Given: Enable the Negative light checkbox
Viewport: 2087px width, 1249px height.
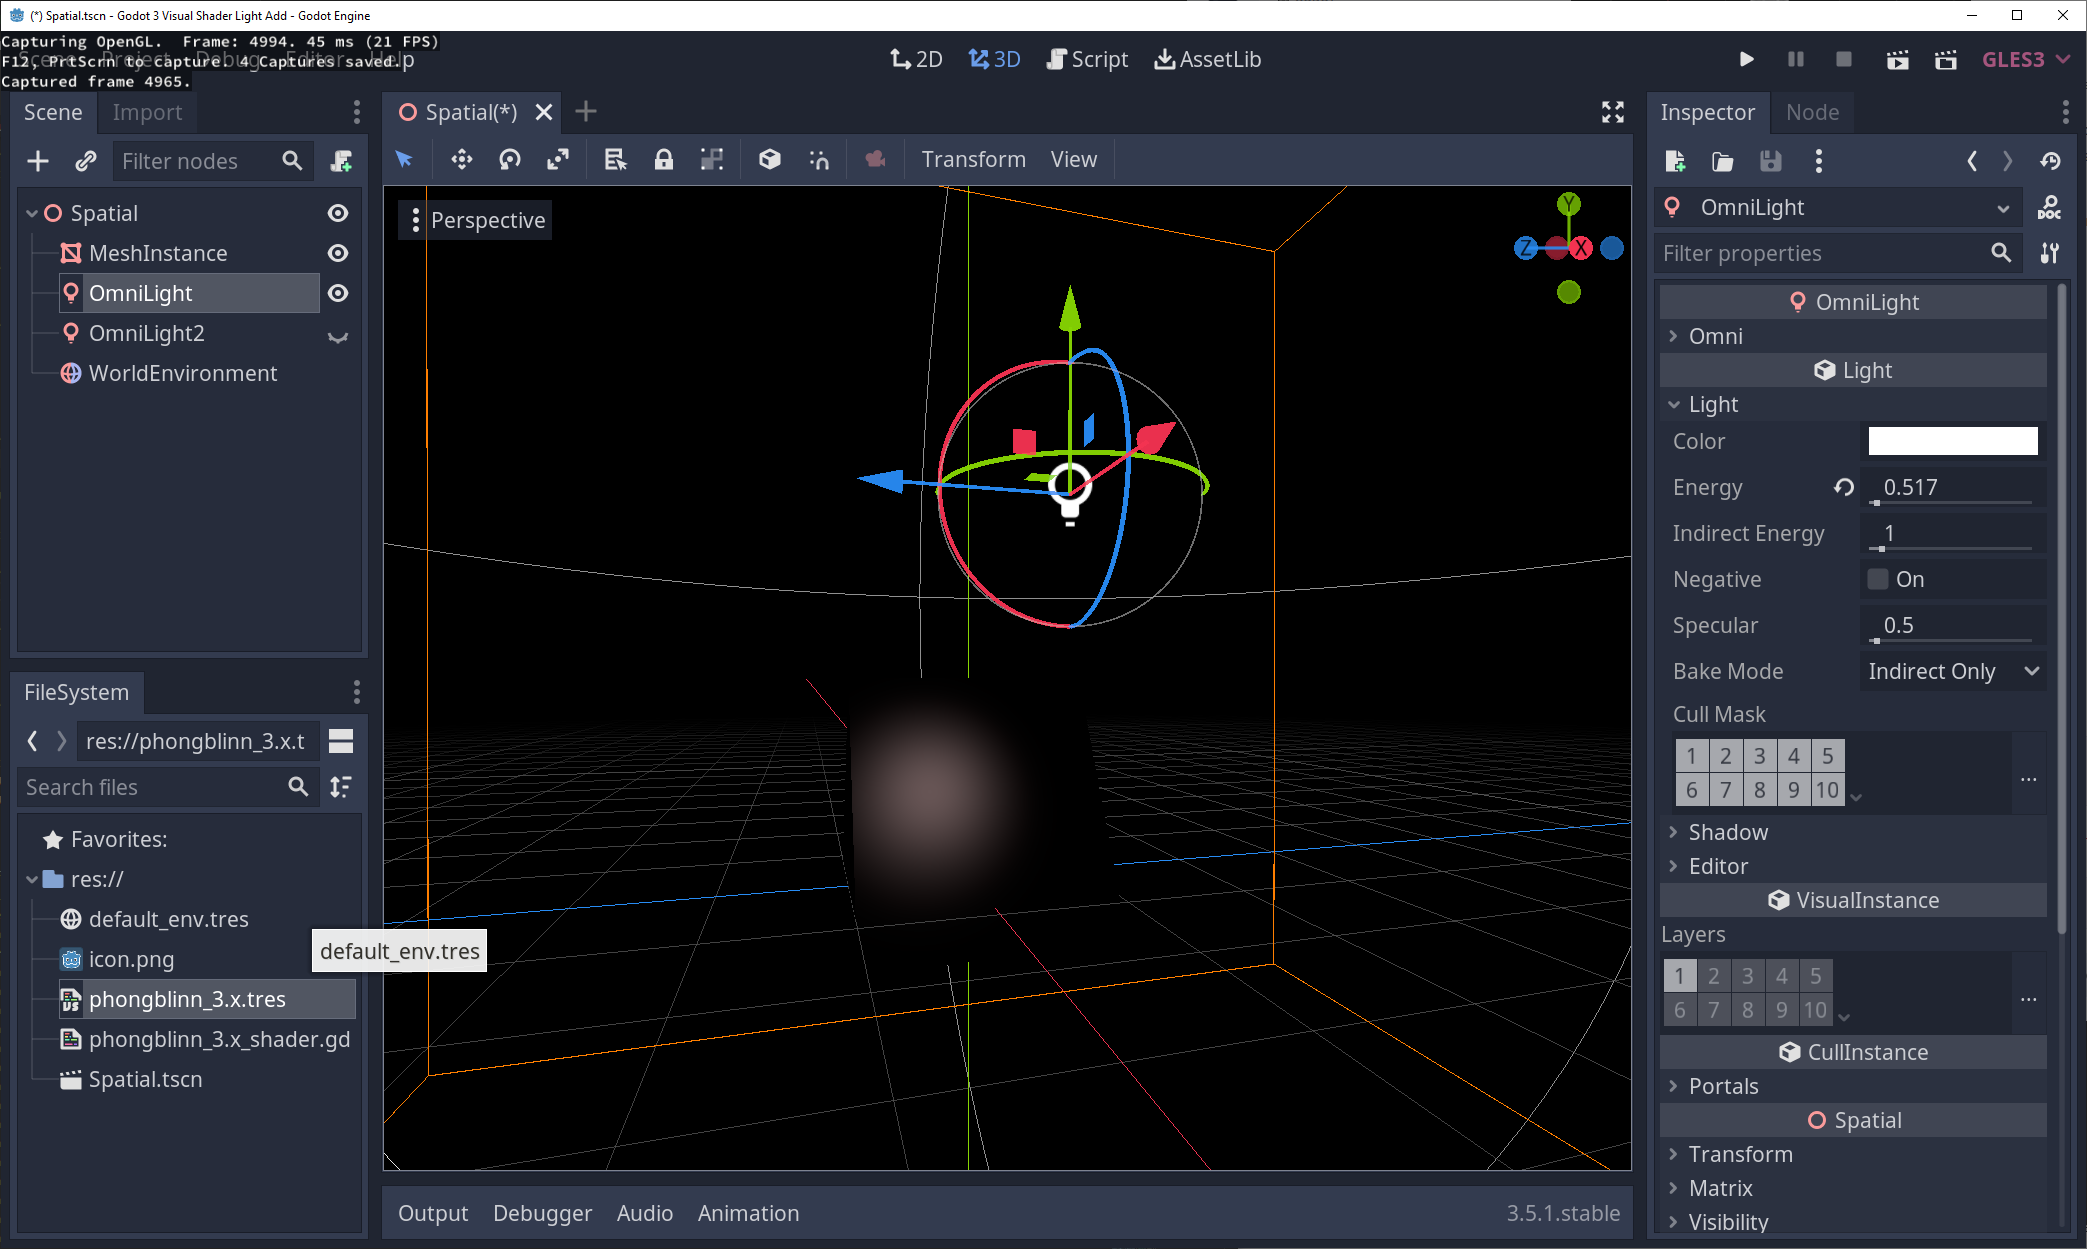Looking at the screenshot, I should [1878, 578].
